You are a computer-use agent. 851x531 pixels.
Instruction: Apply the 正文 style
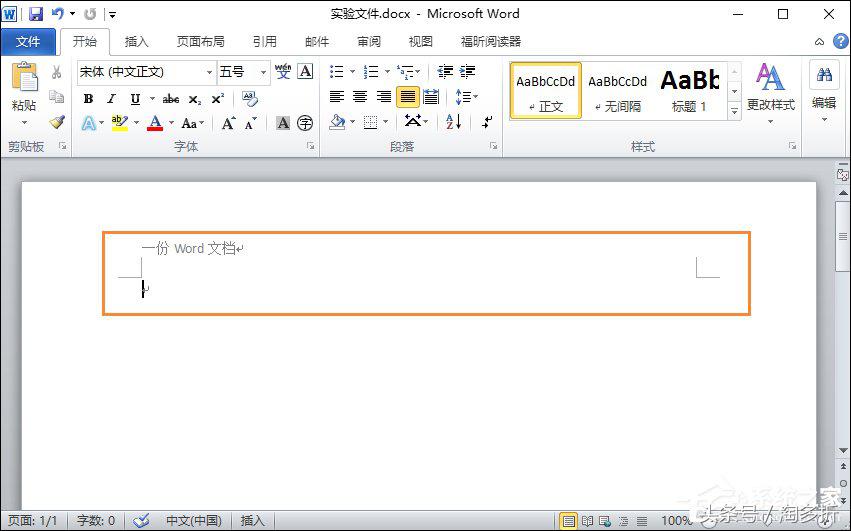pos(545,91)
